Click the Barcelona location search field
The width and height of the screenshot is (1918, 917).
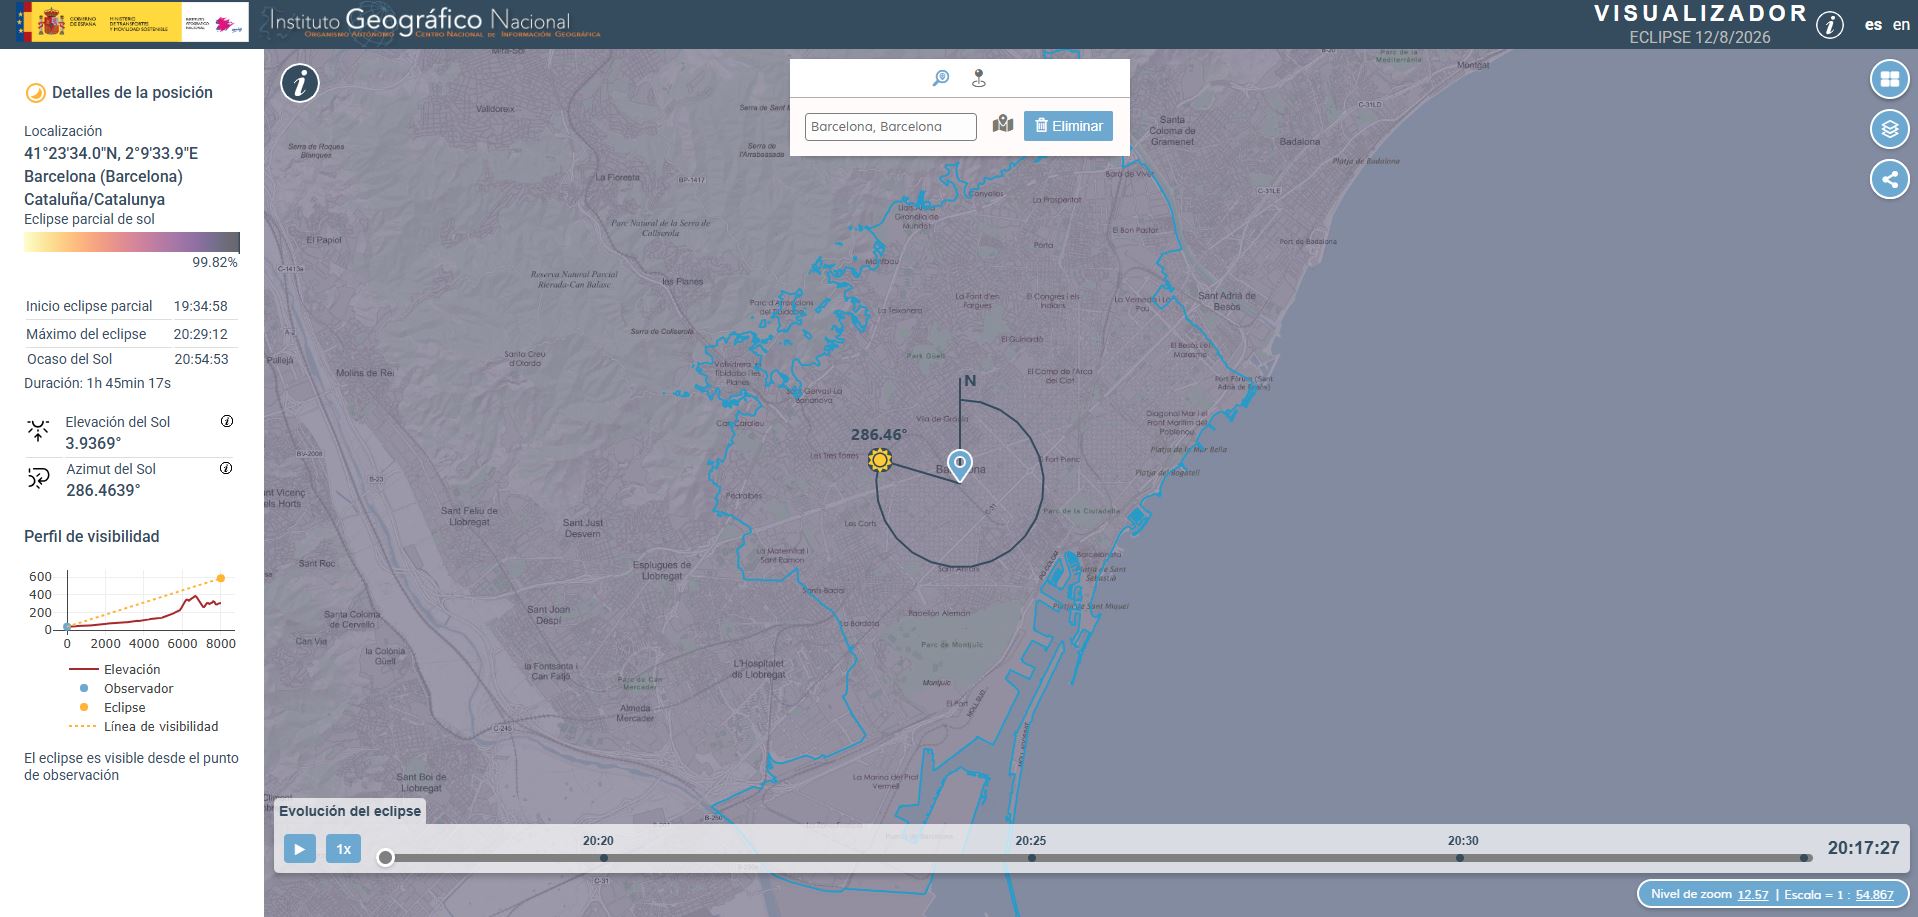coord(890,127)
